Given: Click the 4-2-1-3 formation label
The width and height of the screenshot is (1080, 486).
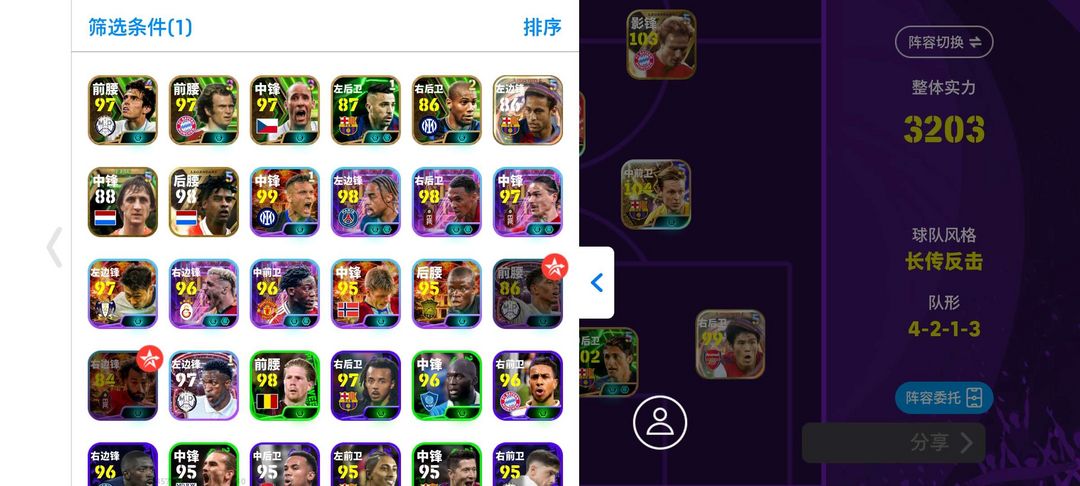Looking at the screenshot, I should [944, 328].
